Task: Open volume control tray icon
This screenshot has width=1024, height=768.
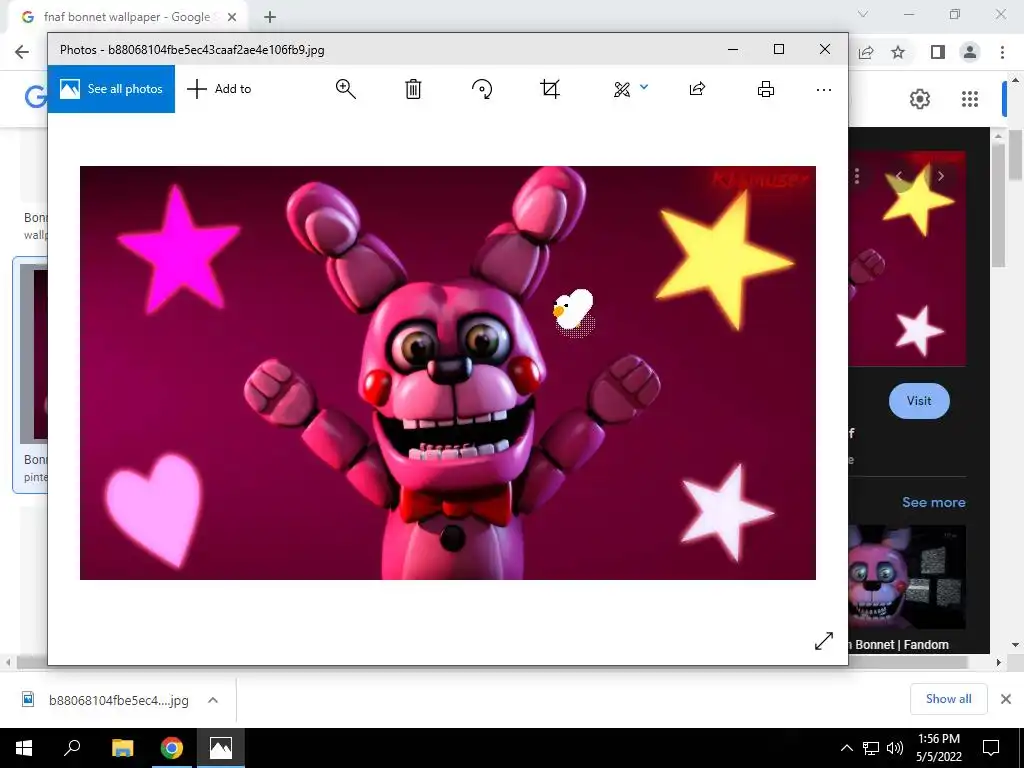Action: coord(895,748)
